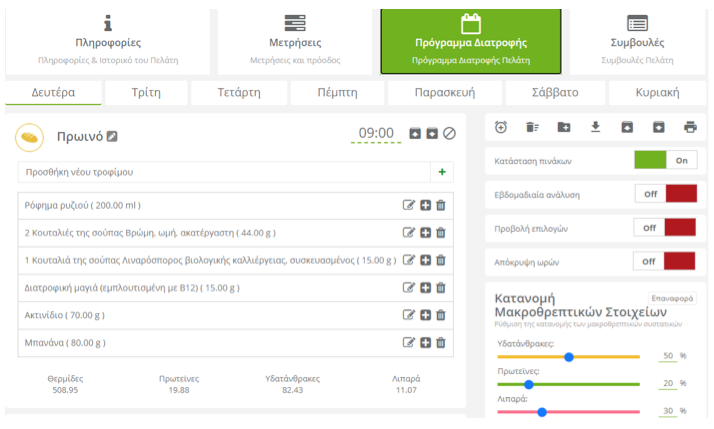The image size is (714, 429).
Task: Switch to Δευτέρα day tab
Action: [53, 92]
